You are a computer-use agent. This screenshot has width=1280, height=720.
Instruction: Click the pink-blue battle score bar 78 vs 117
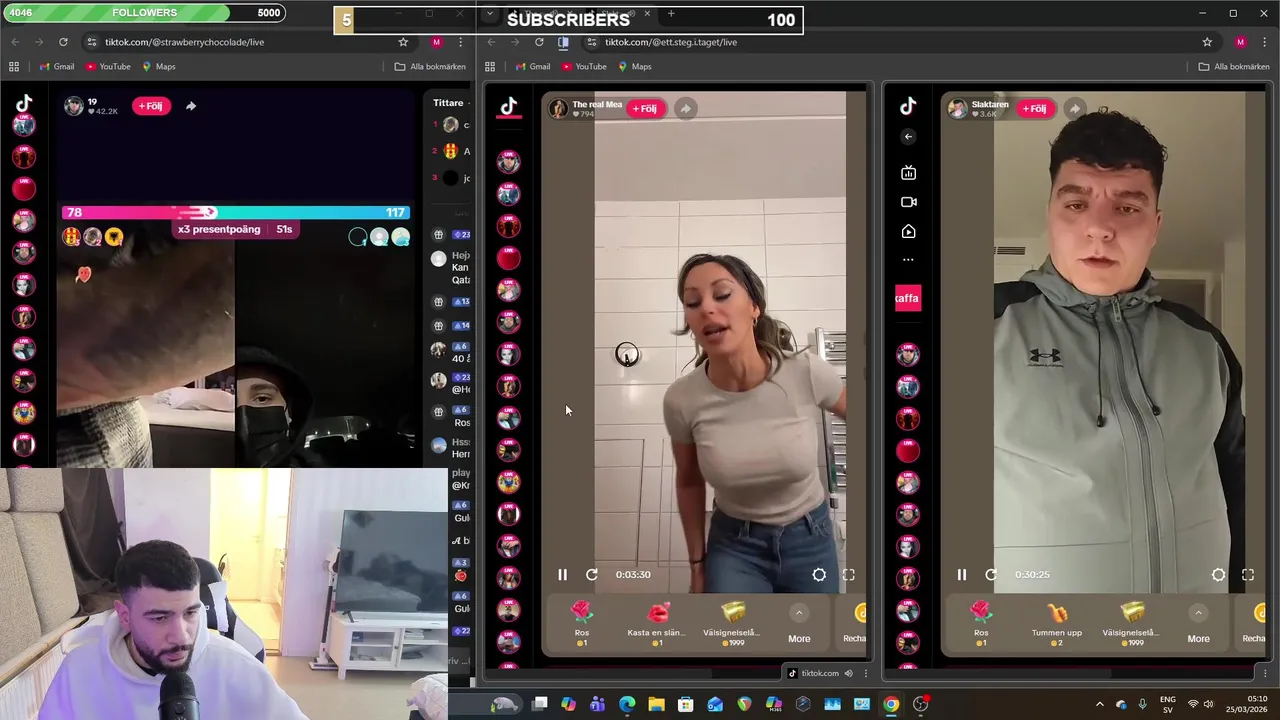pos(236,212)
